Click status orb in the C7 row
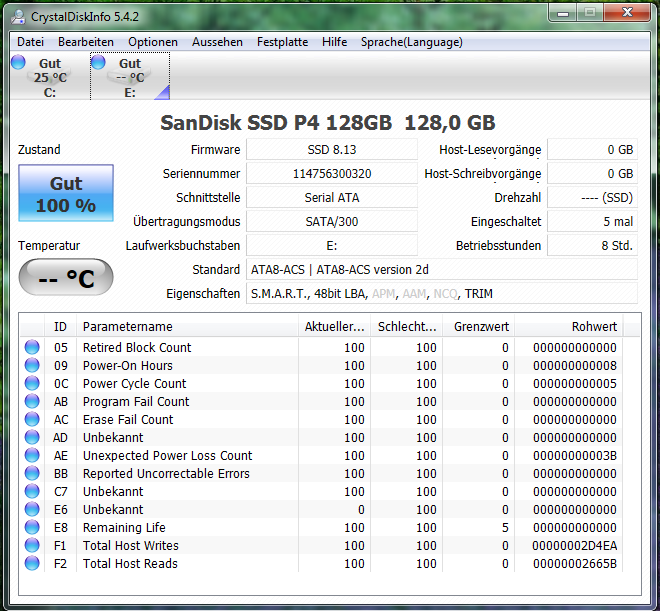Screen dimensions: 664x614 point(32,491)
